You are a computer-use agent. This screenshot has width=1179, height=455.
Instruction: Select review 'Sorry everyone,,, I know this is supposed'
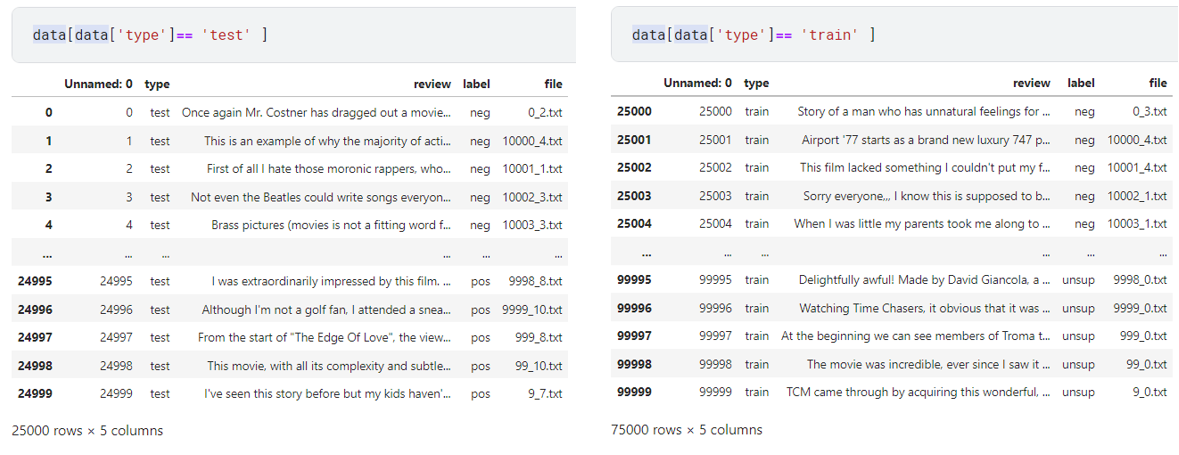tap(927, 196)
